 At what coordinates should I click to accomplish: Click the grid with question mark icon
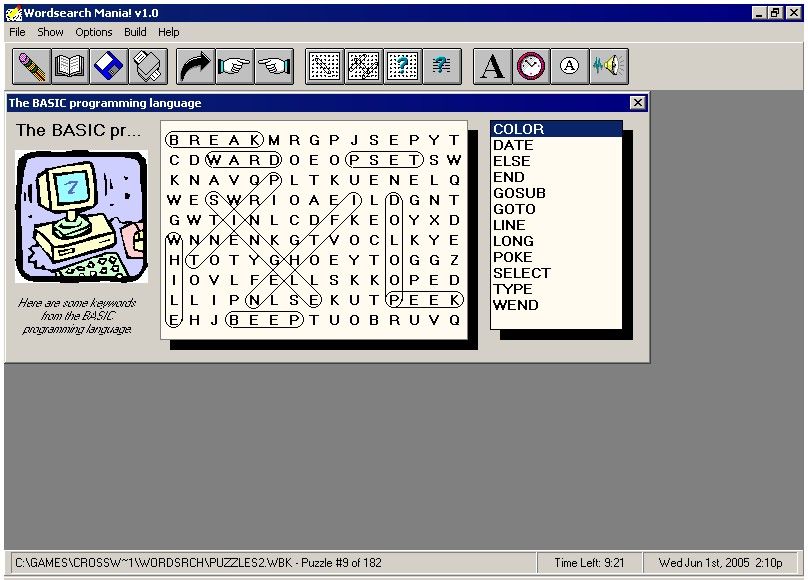tap(402, 67)
